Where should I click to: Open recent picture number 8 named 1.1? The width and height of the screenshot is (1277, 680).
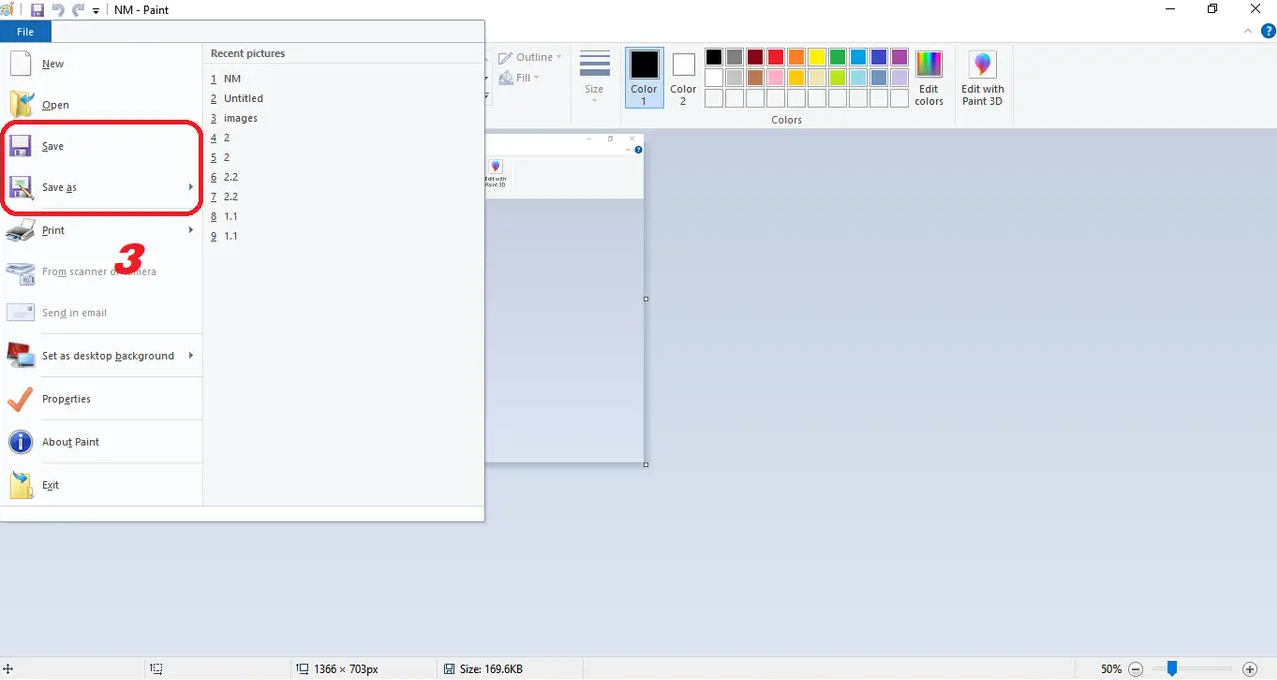tap(343, 216)
